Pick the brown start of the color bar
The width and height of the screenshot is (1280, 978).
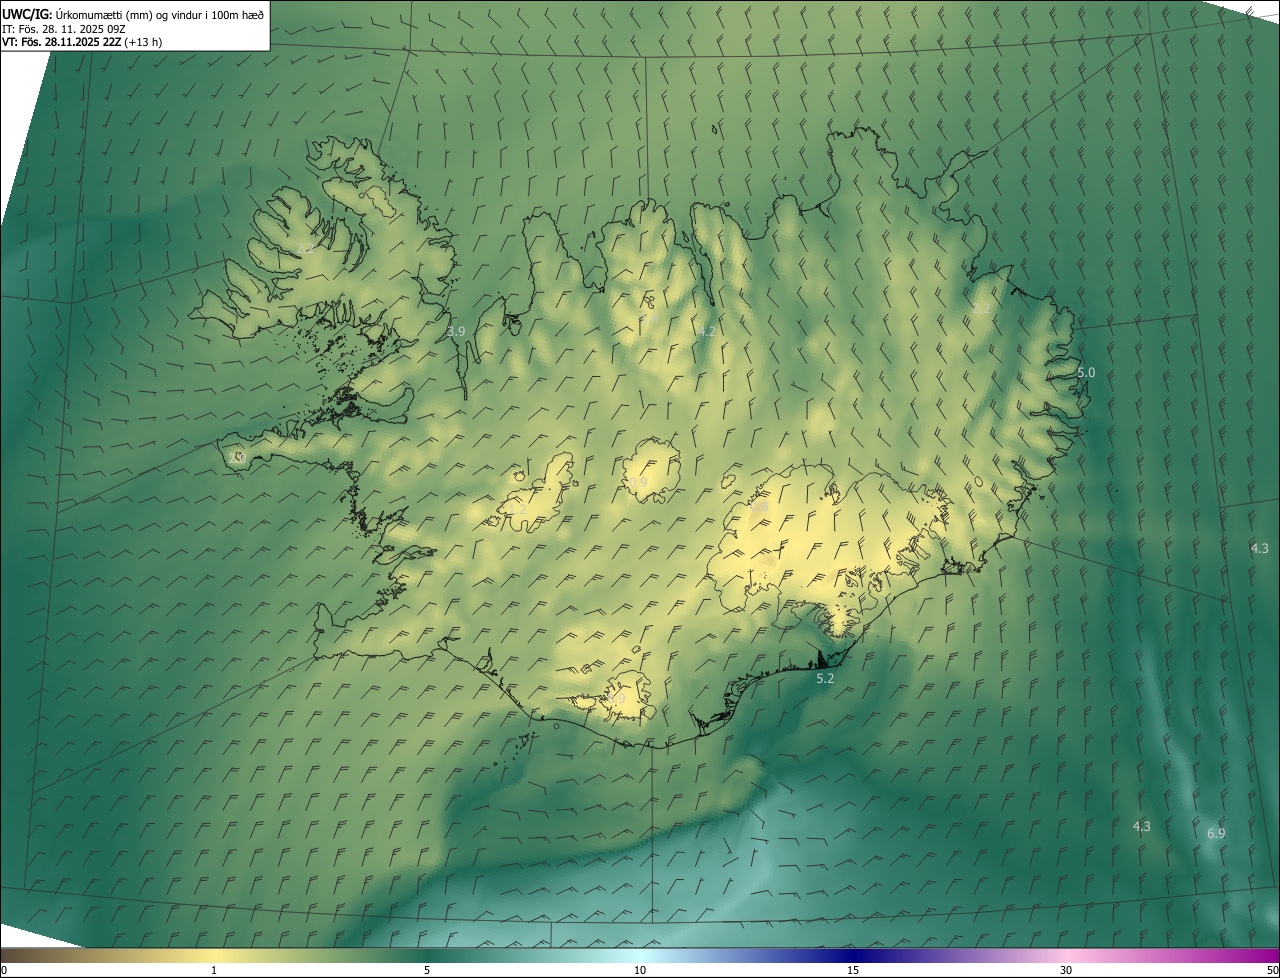(14, 956)
